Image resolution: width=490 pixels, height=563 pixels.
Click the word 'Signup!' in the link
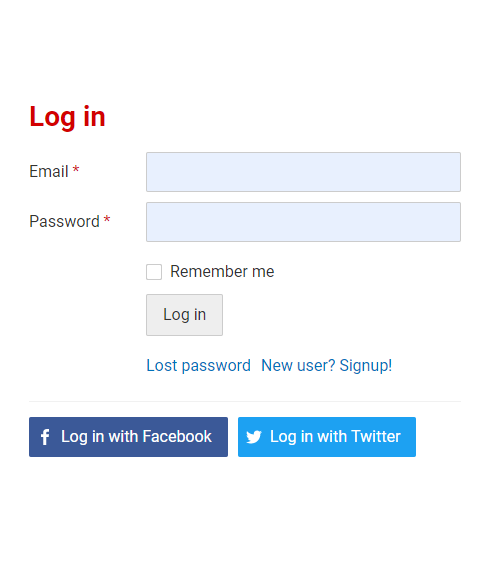(366, 366)
